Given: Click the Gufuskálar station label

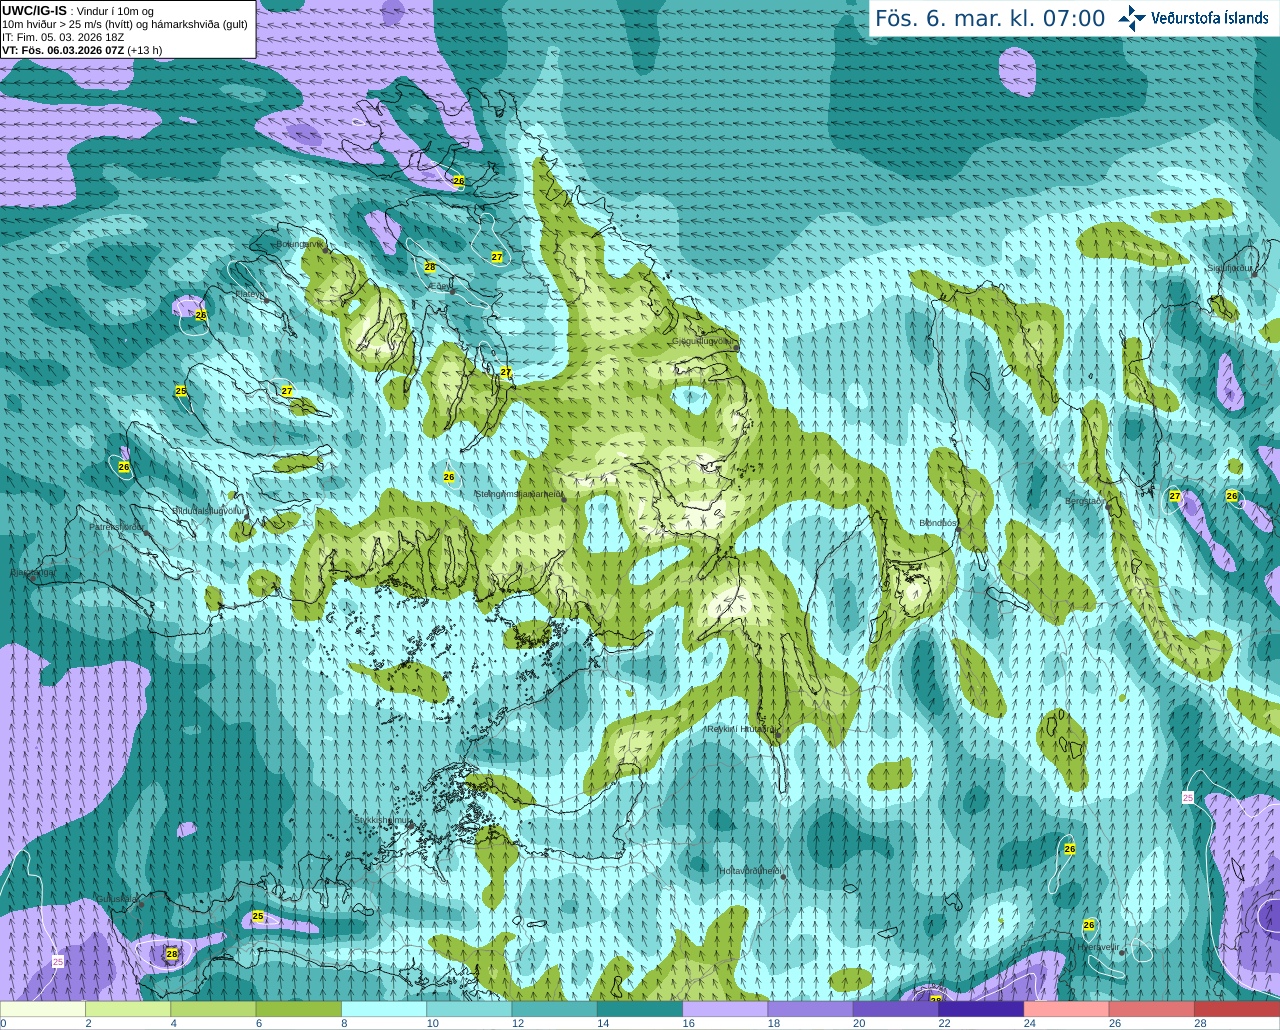Looking at the screenshot, I should click(116, 899).
